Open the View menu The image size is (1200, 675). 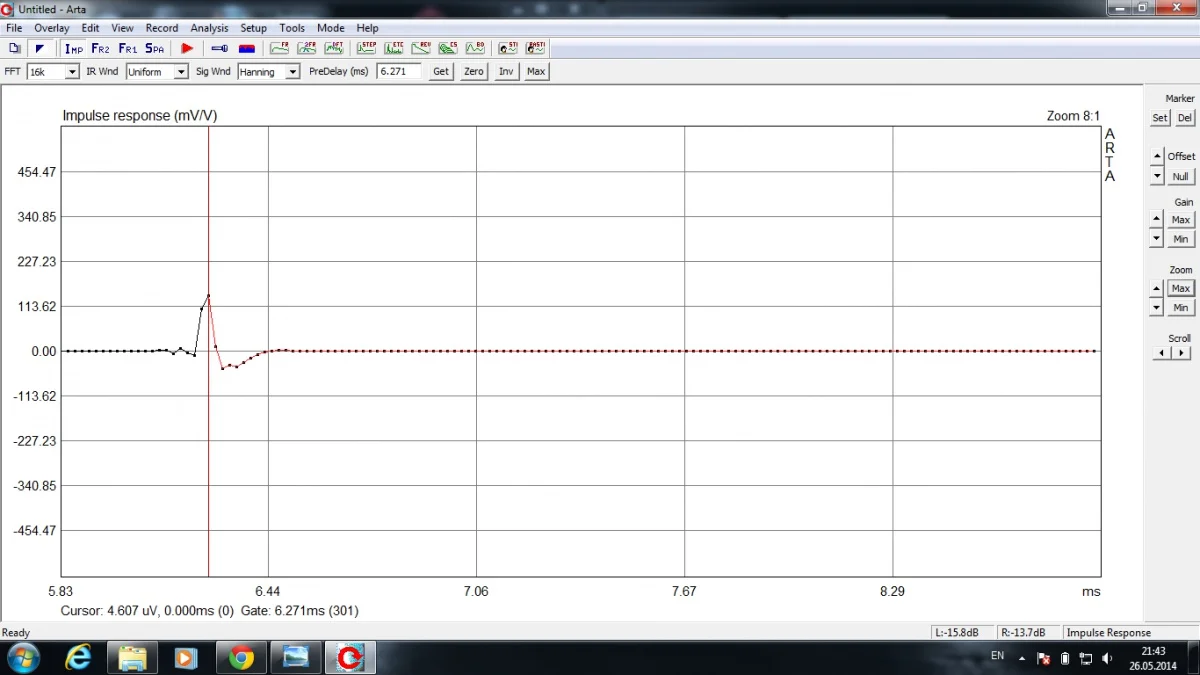(x=122, y=28)
